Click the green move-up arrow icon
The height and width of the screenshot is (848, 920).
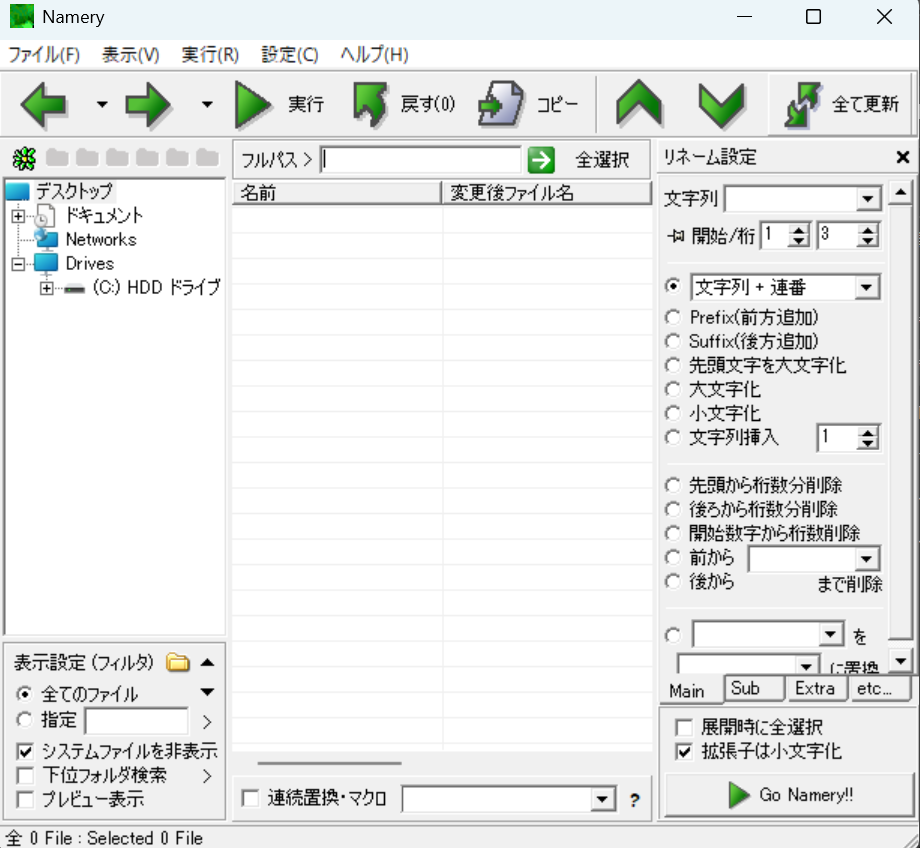click(639, 104)
